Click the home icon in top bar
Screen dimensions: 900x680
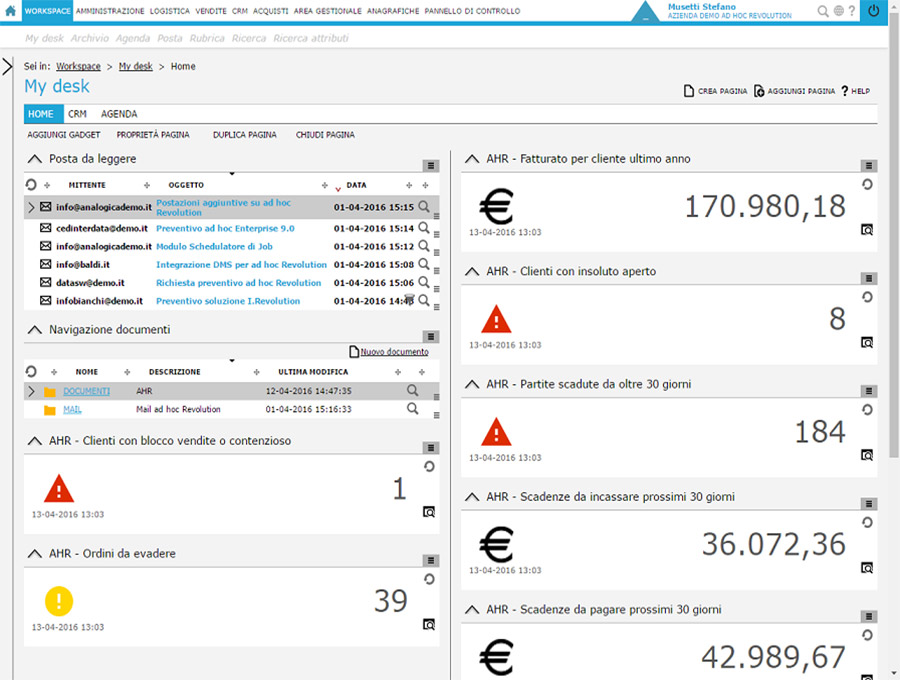coord(10,11)
